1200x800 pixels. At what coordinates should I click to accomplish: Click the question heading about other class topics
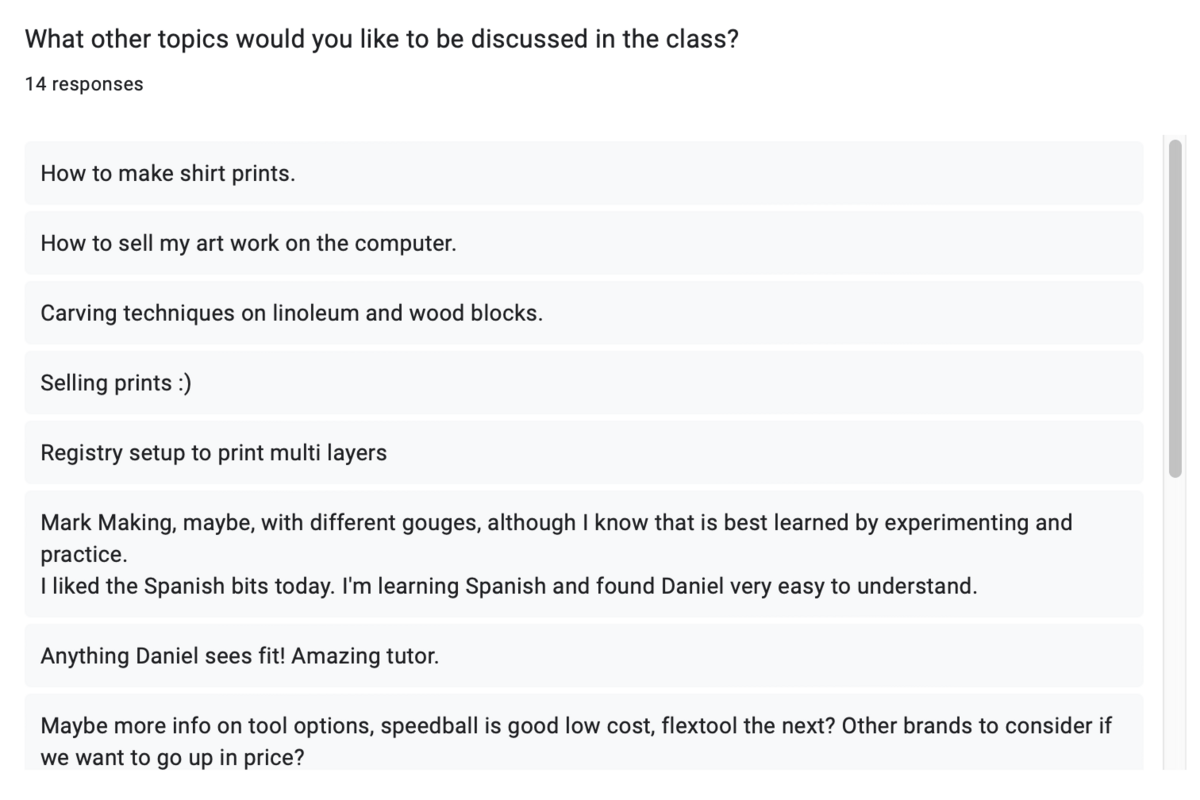(381, 40)
